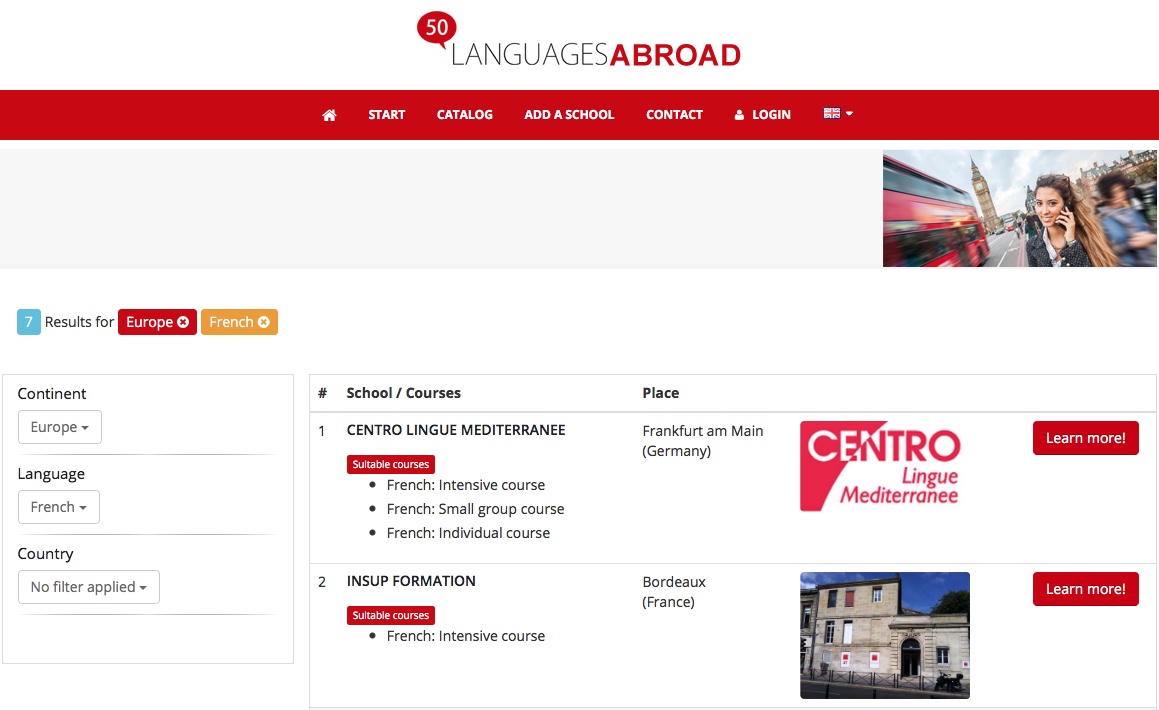
Task: Select ADD A SCHOOL in the menu
Action: [x=569, y=114]
